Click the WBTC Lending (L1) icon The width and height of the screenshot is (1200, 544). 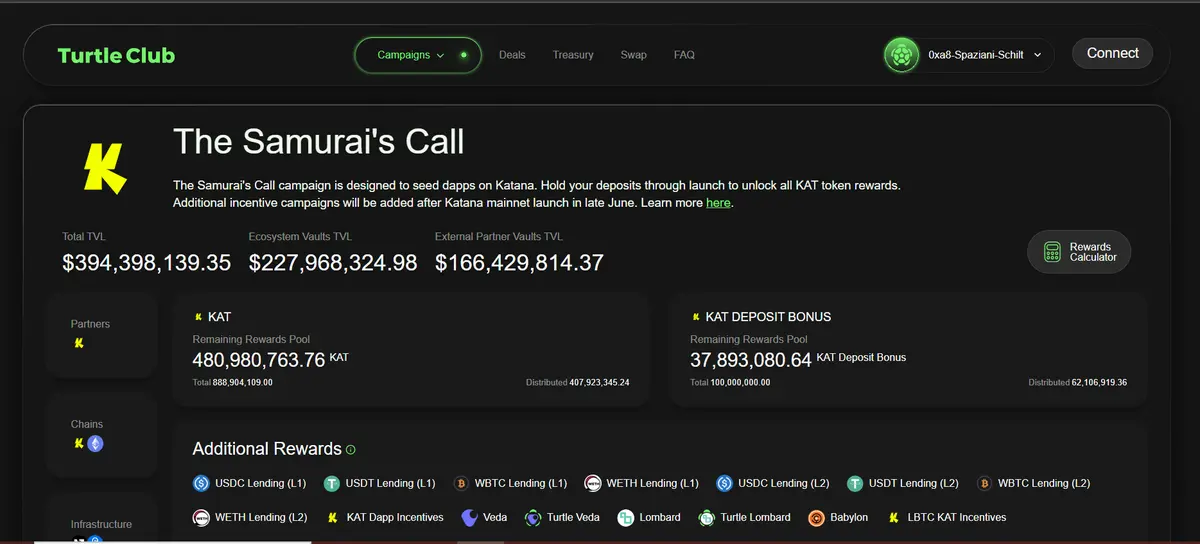coord(461,483)
